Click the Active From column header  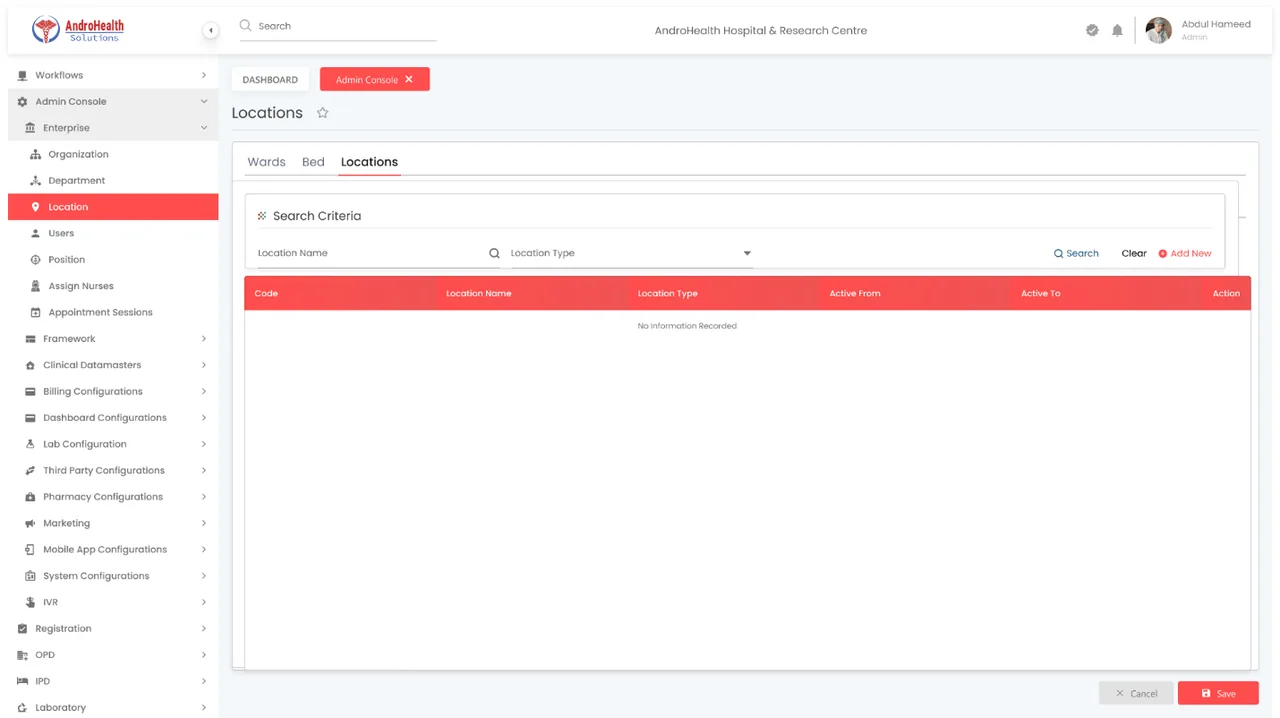855,293
